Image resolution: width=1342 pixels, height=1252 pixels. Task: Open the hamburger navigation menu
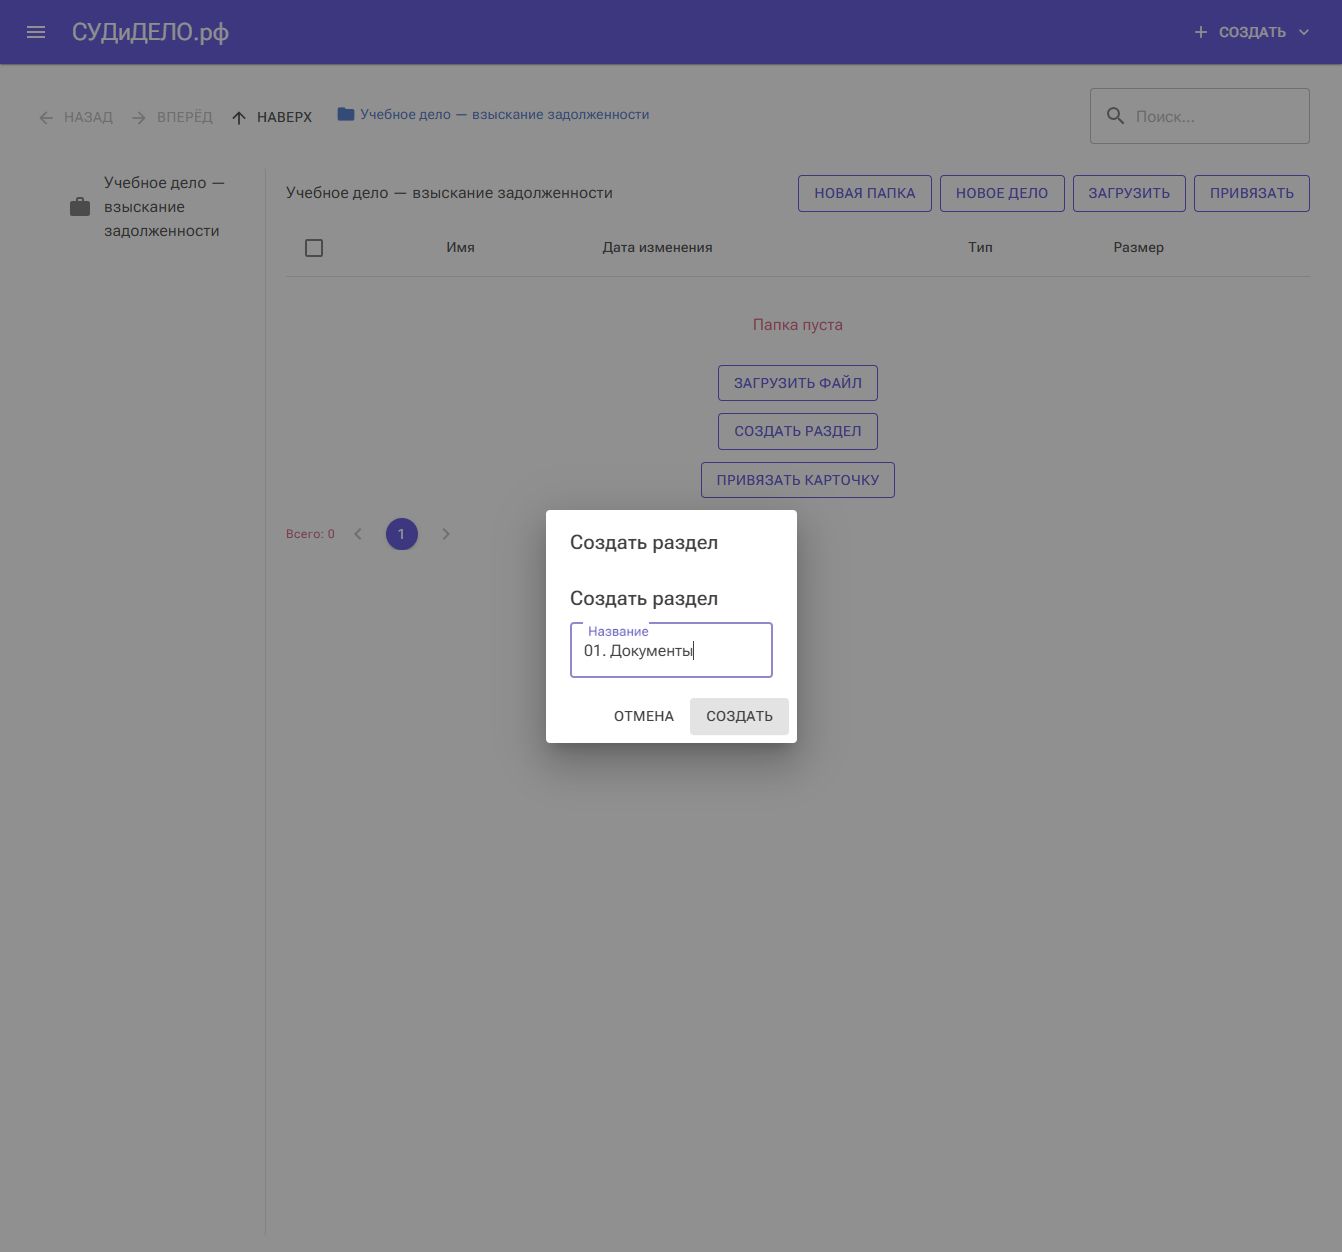[x=36, y=32]
